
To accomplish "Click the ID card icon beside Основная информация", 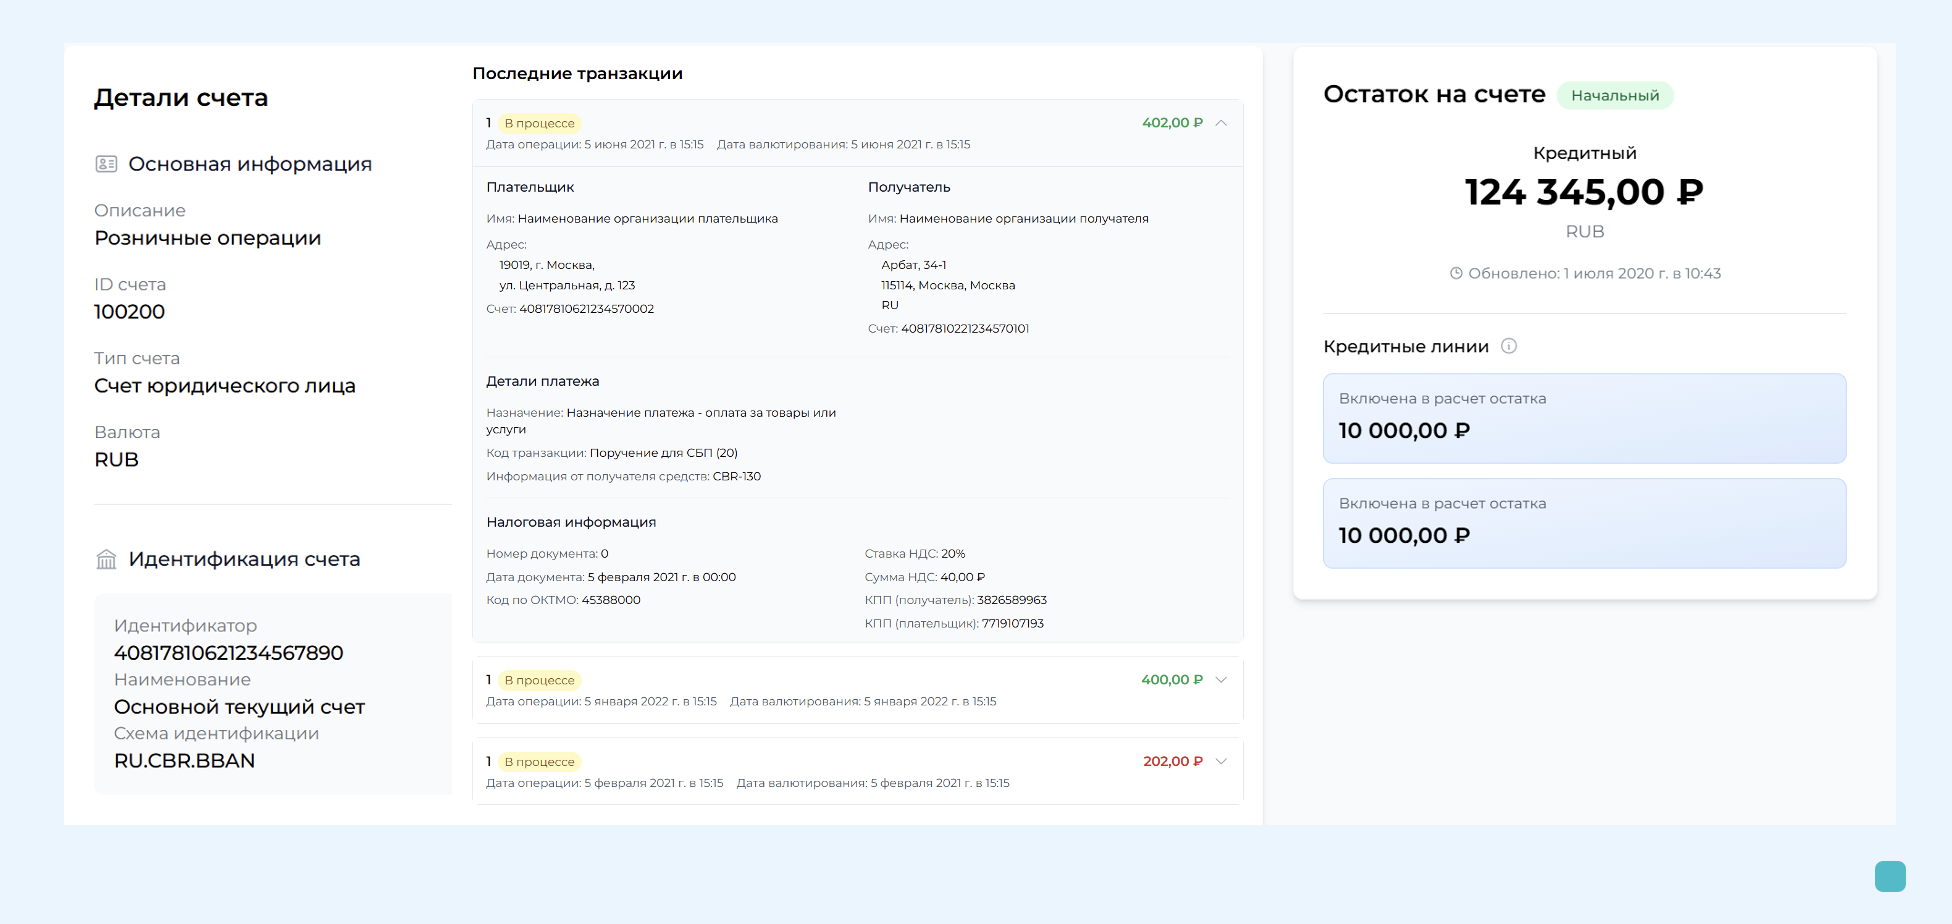I will 106,163.
